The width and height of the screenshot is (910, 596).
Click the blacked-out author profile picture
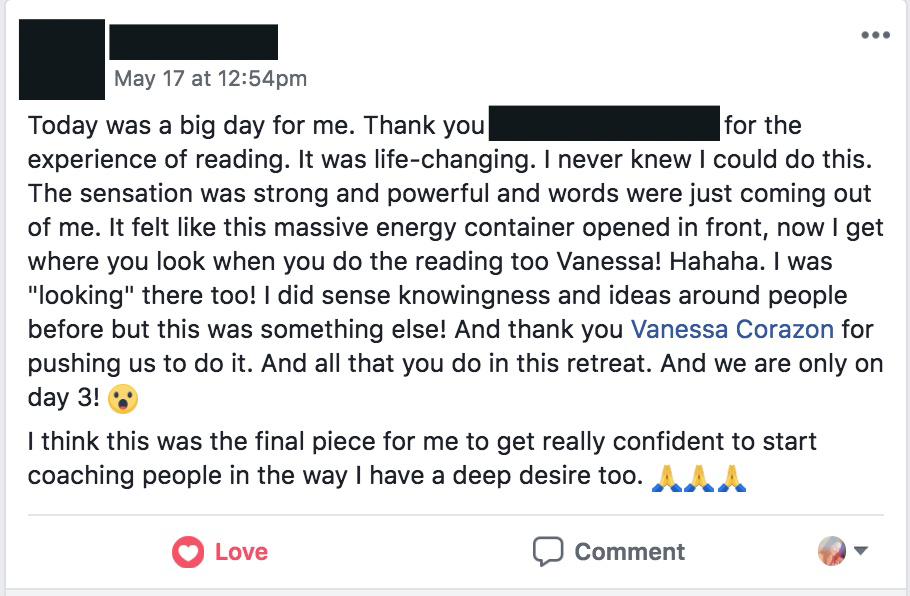coord(62,59)
